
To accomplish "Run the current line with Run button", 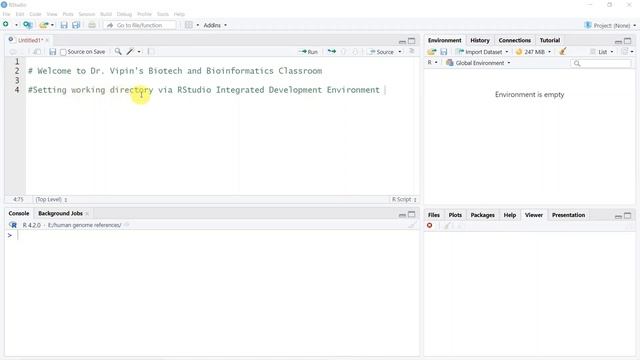I will (x=308, y=52).
